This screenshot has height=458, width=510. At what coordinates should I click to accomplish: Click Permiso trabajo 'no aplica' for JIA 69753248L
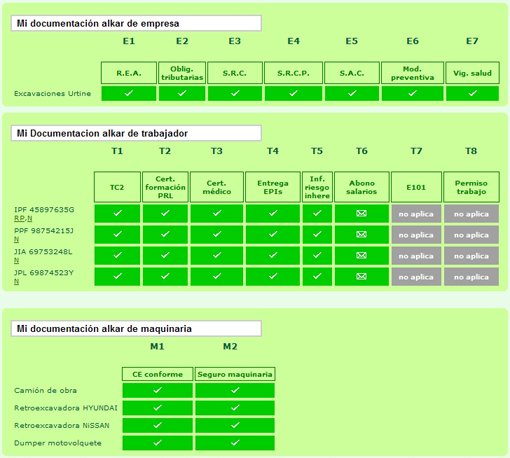pos(471,256)
